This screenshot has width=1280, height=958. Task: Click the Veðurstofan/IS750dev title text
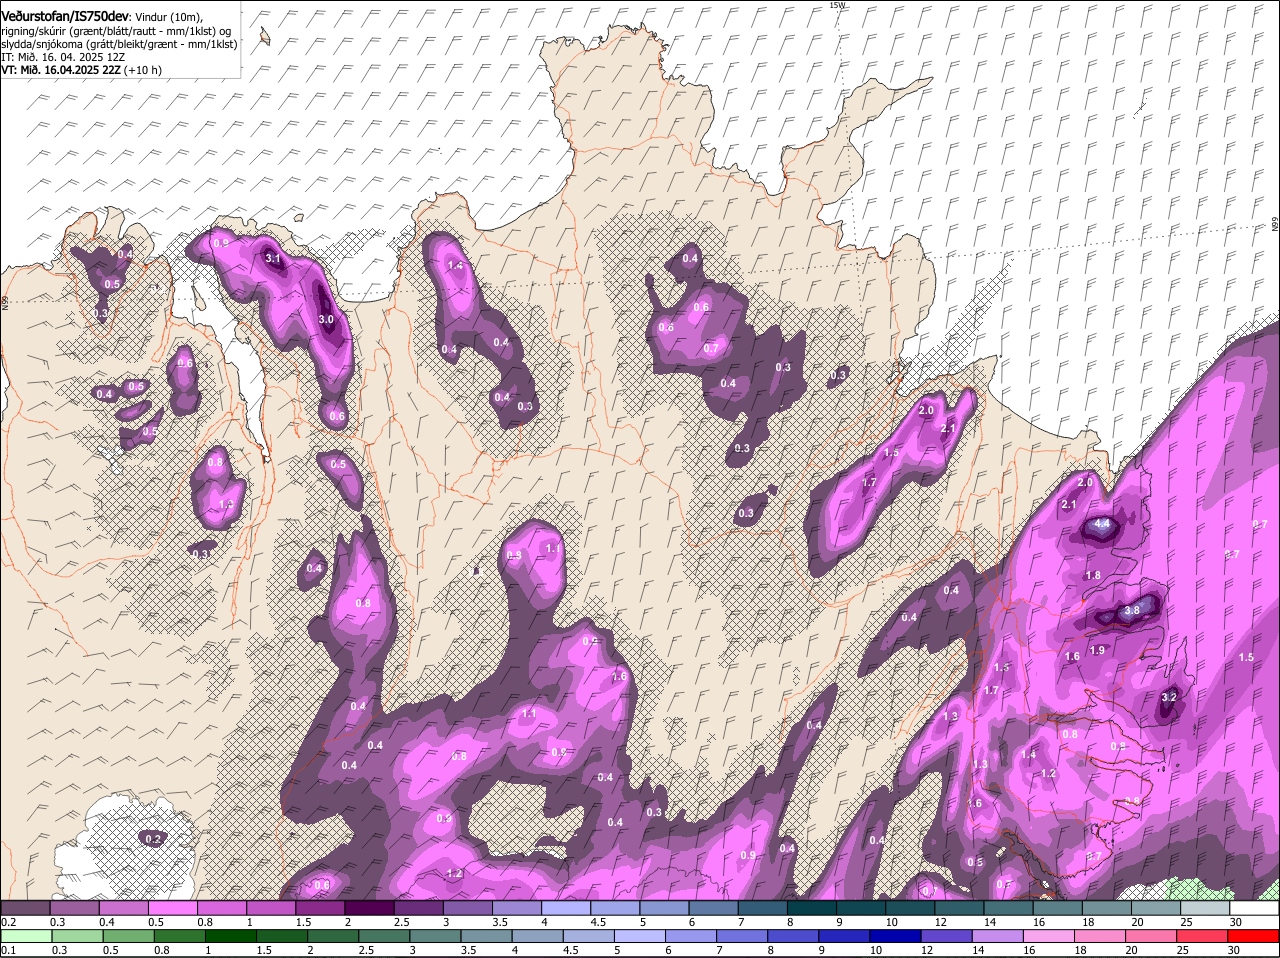point(65,16)
